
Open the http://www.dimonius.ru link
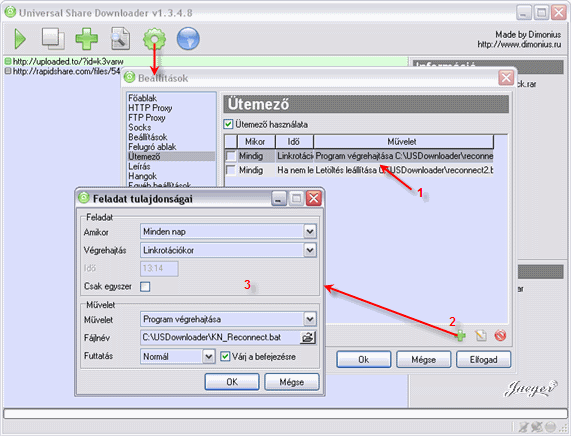click(519, 44)
